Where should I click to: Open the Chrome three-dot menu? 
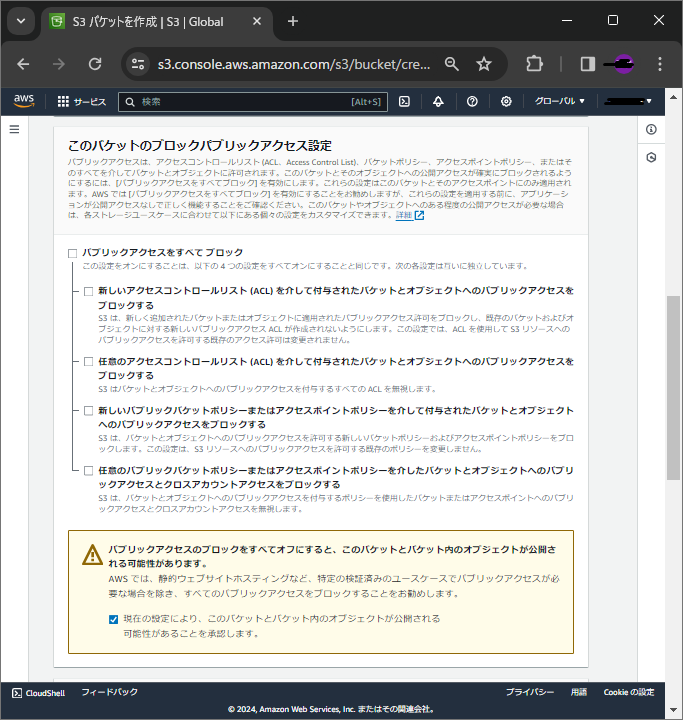tap(660, 64)
